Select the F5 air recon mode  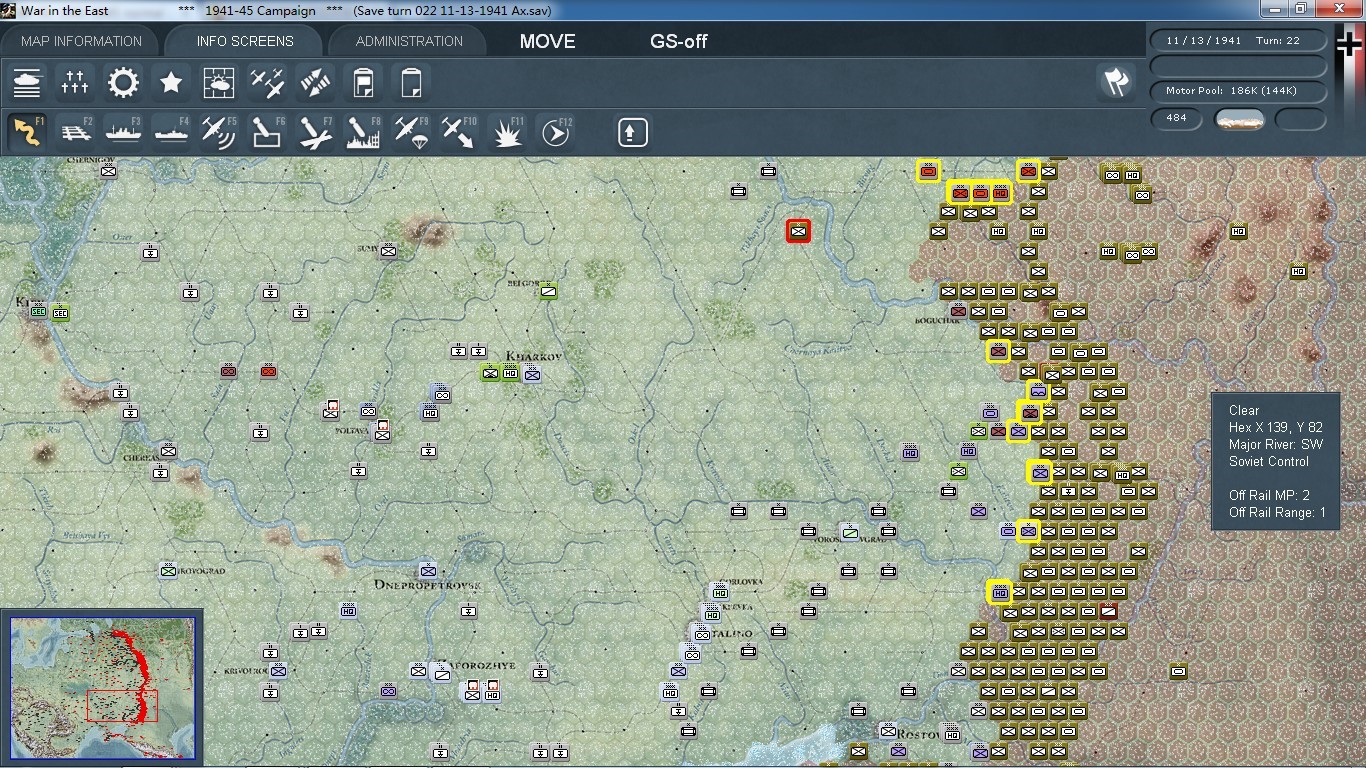click(219, 132)
